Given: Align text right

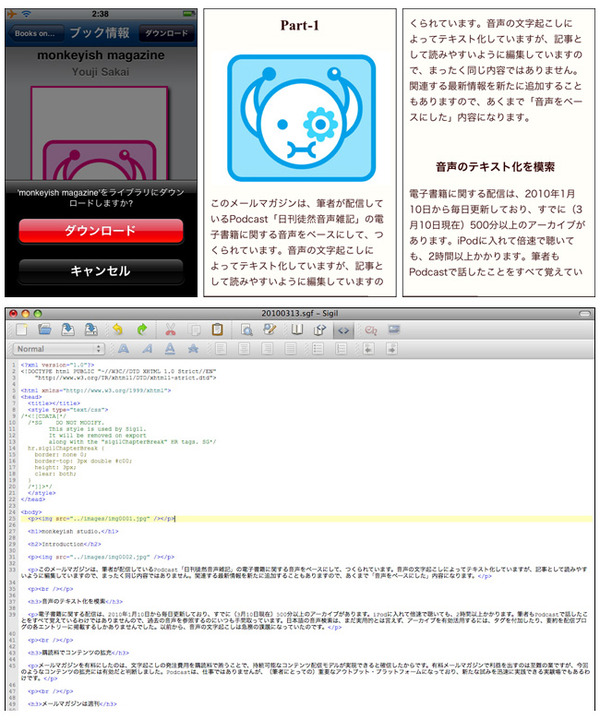Looking at the screenshot, I should tap(267, 349).
